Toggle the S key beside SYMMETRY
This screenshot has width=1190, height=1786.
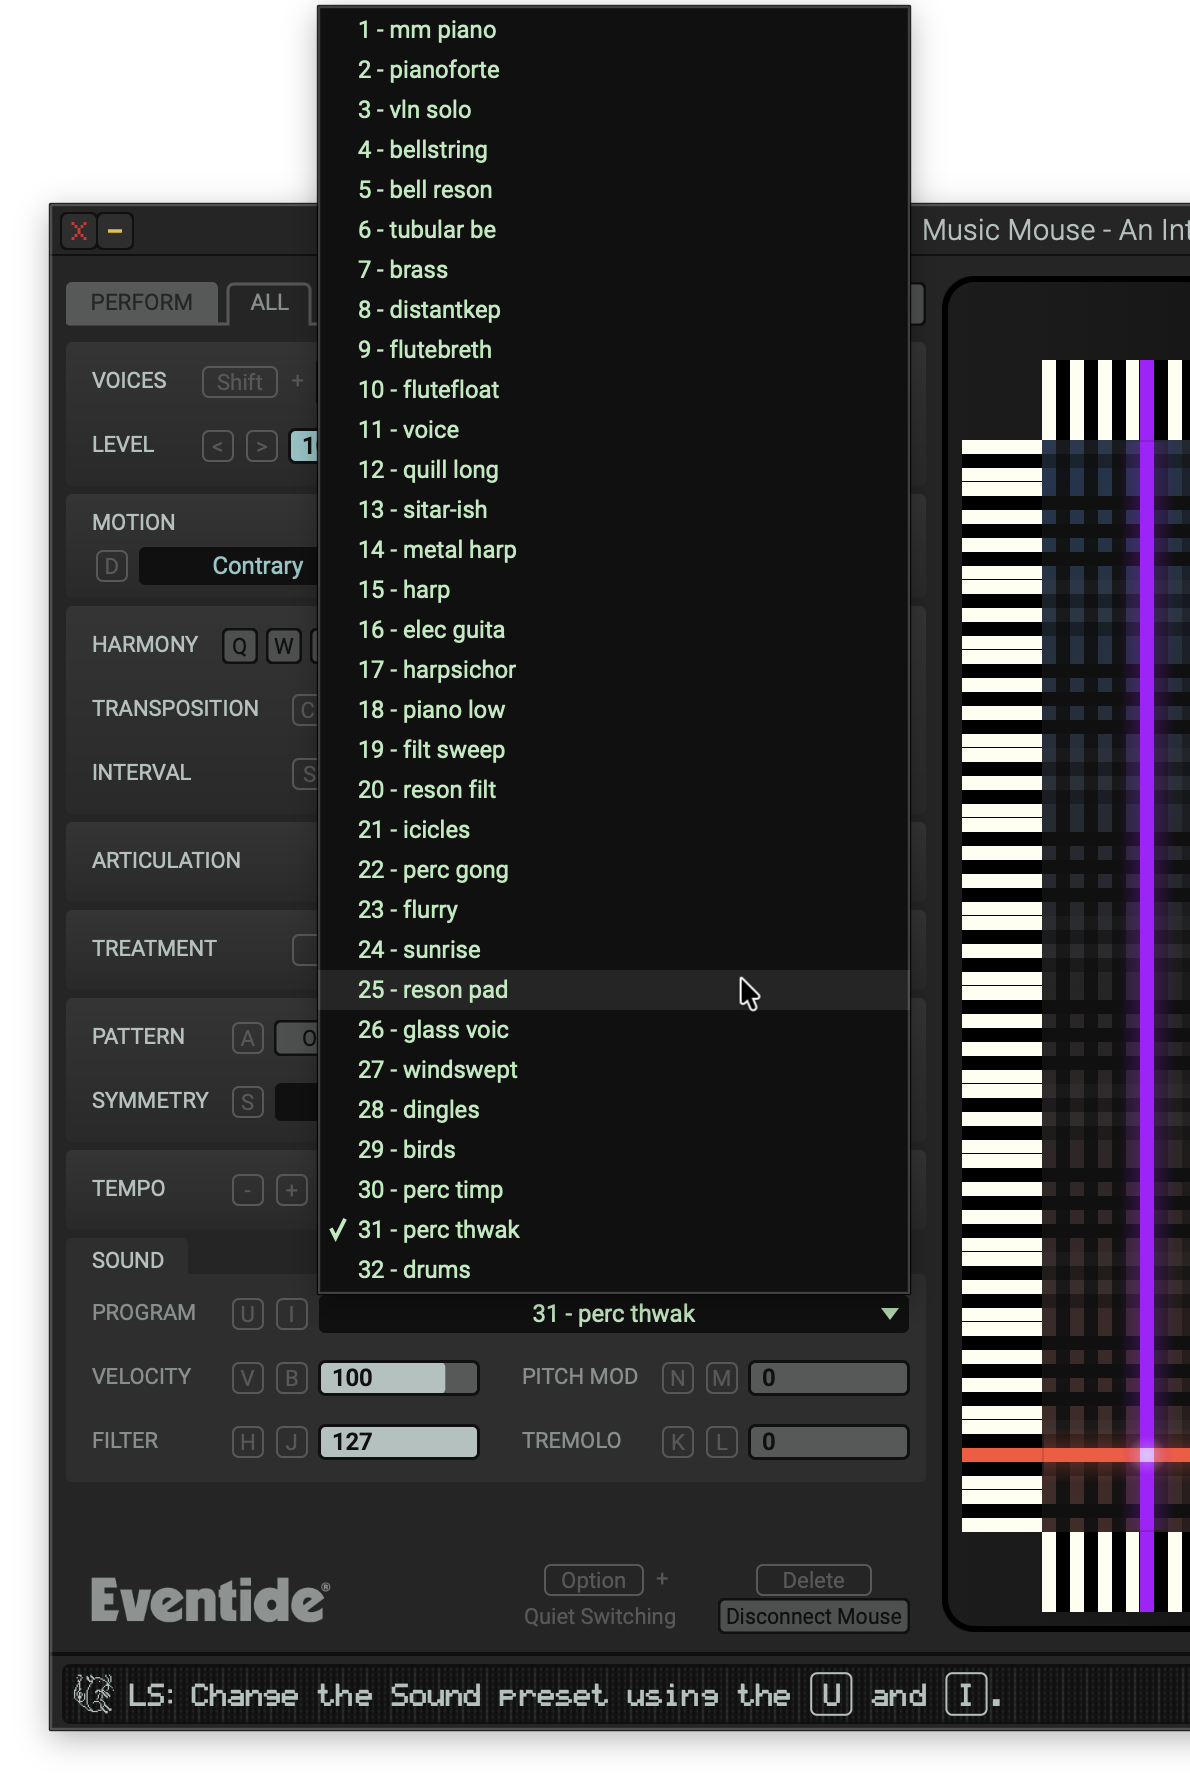pos(247,1102)
